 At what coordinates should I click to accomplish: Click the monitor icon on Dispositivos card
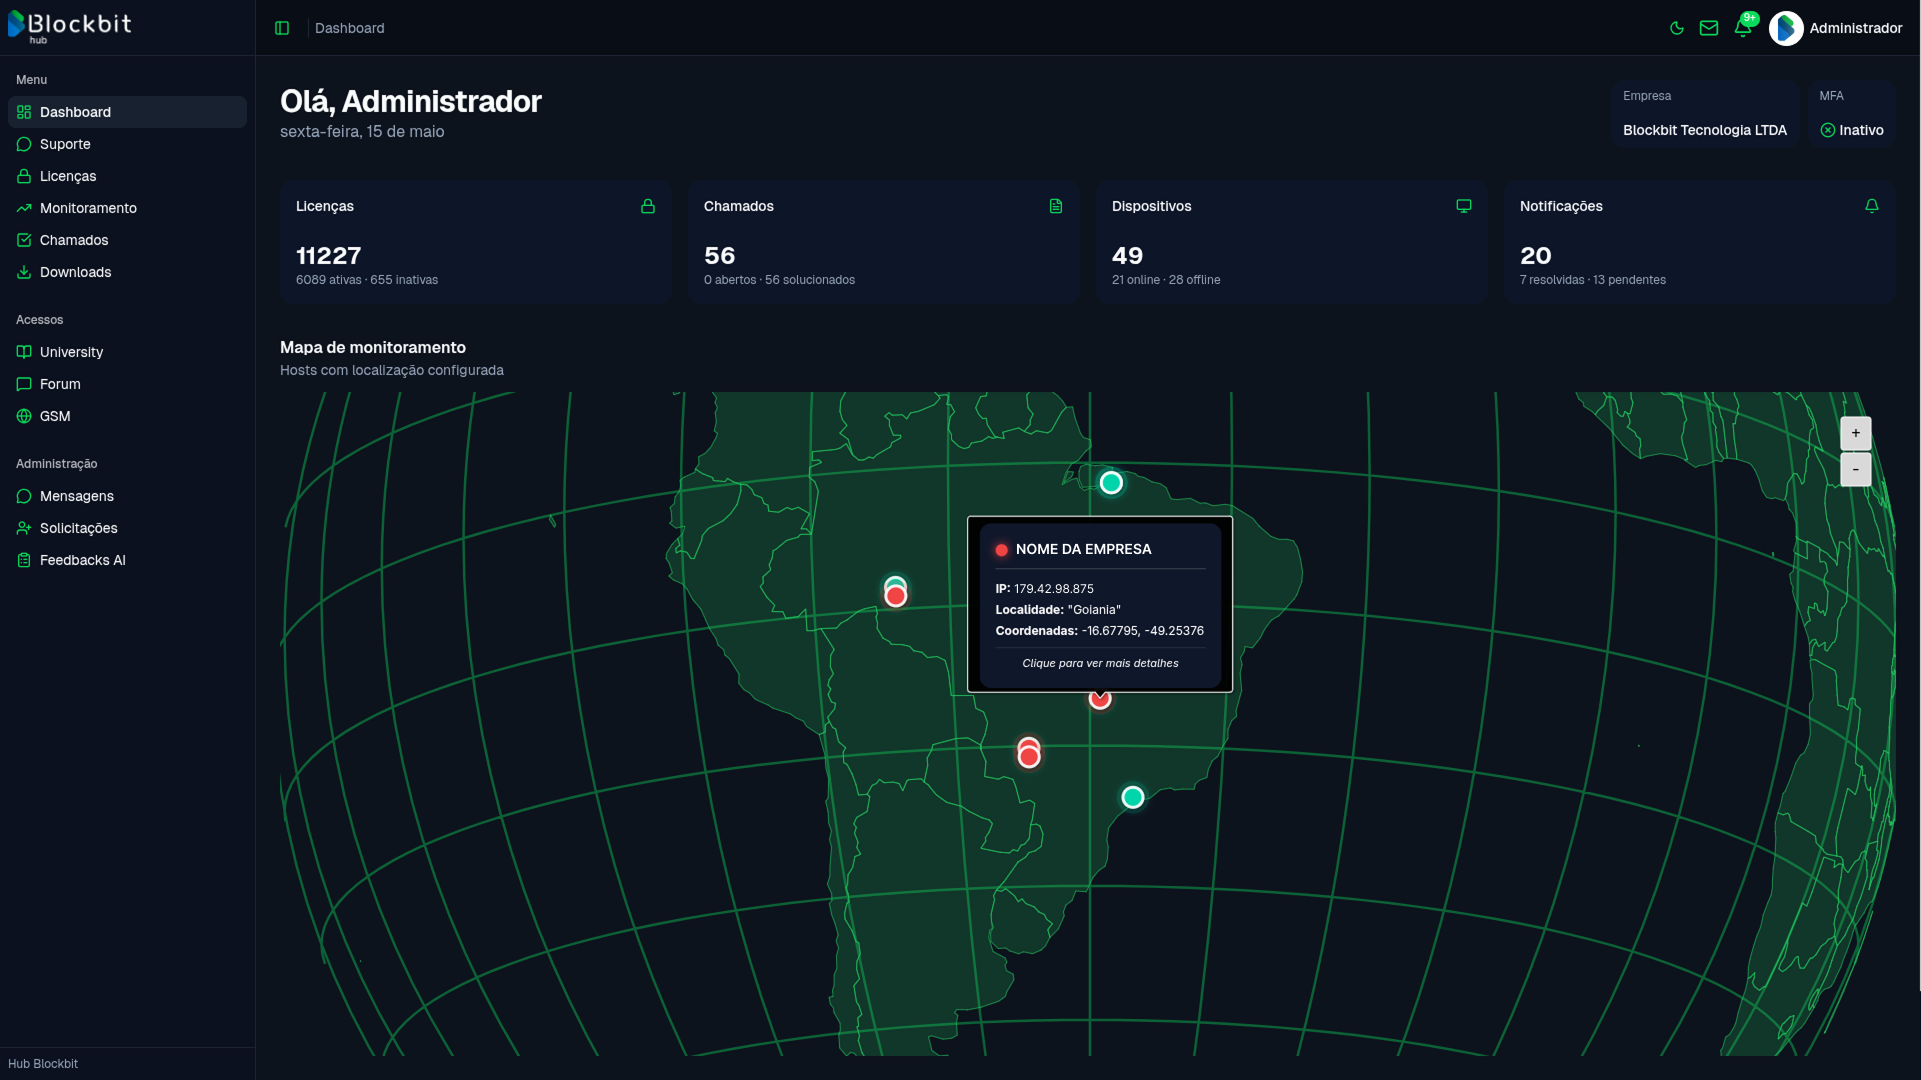pyautogui.click(x=1464, y=206)
